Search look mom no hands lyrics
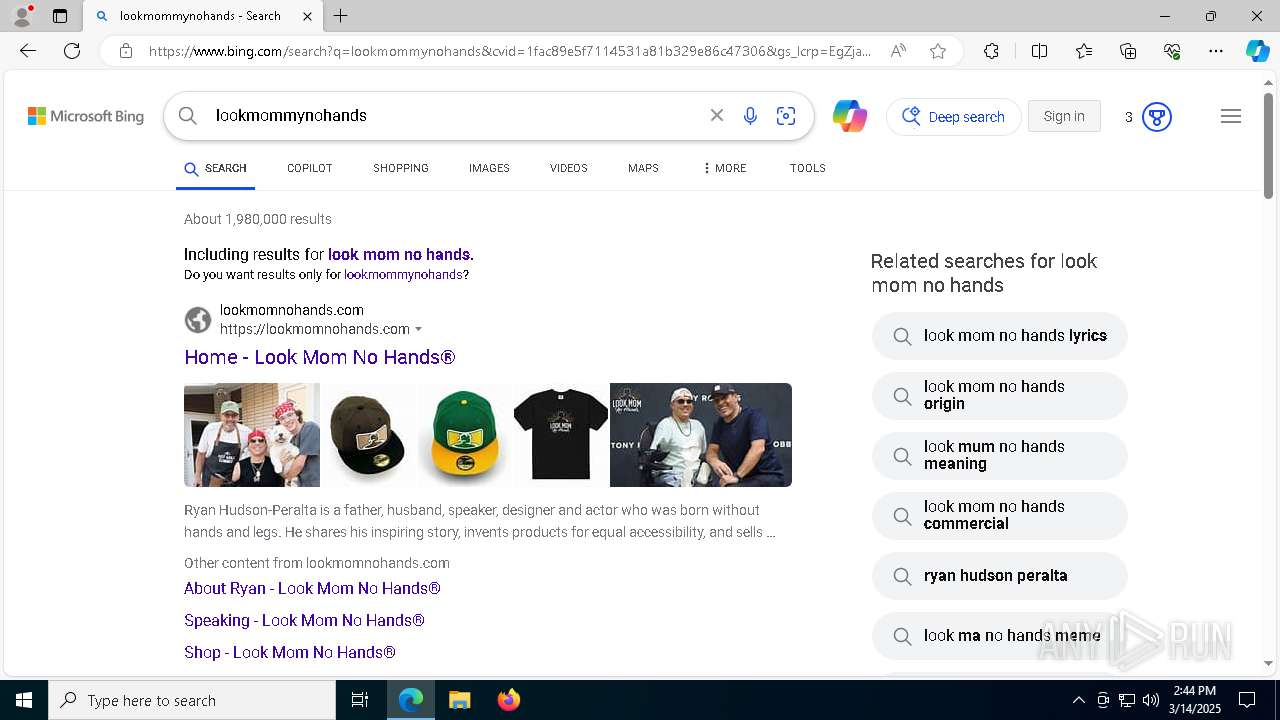 pos(1000,336)
